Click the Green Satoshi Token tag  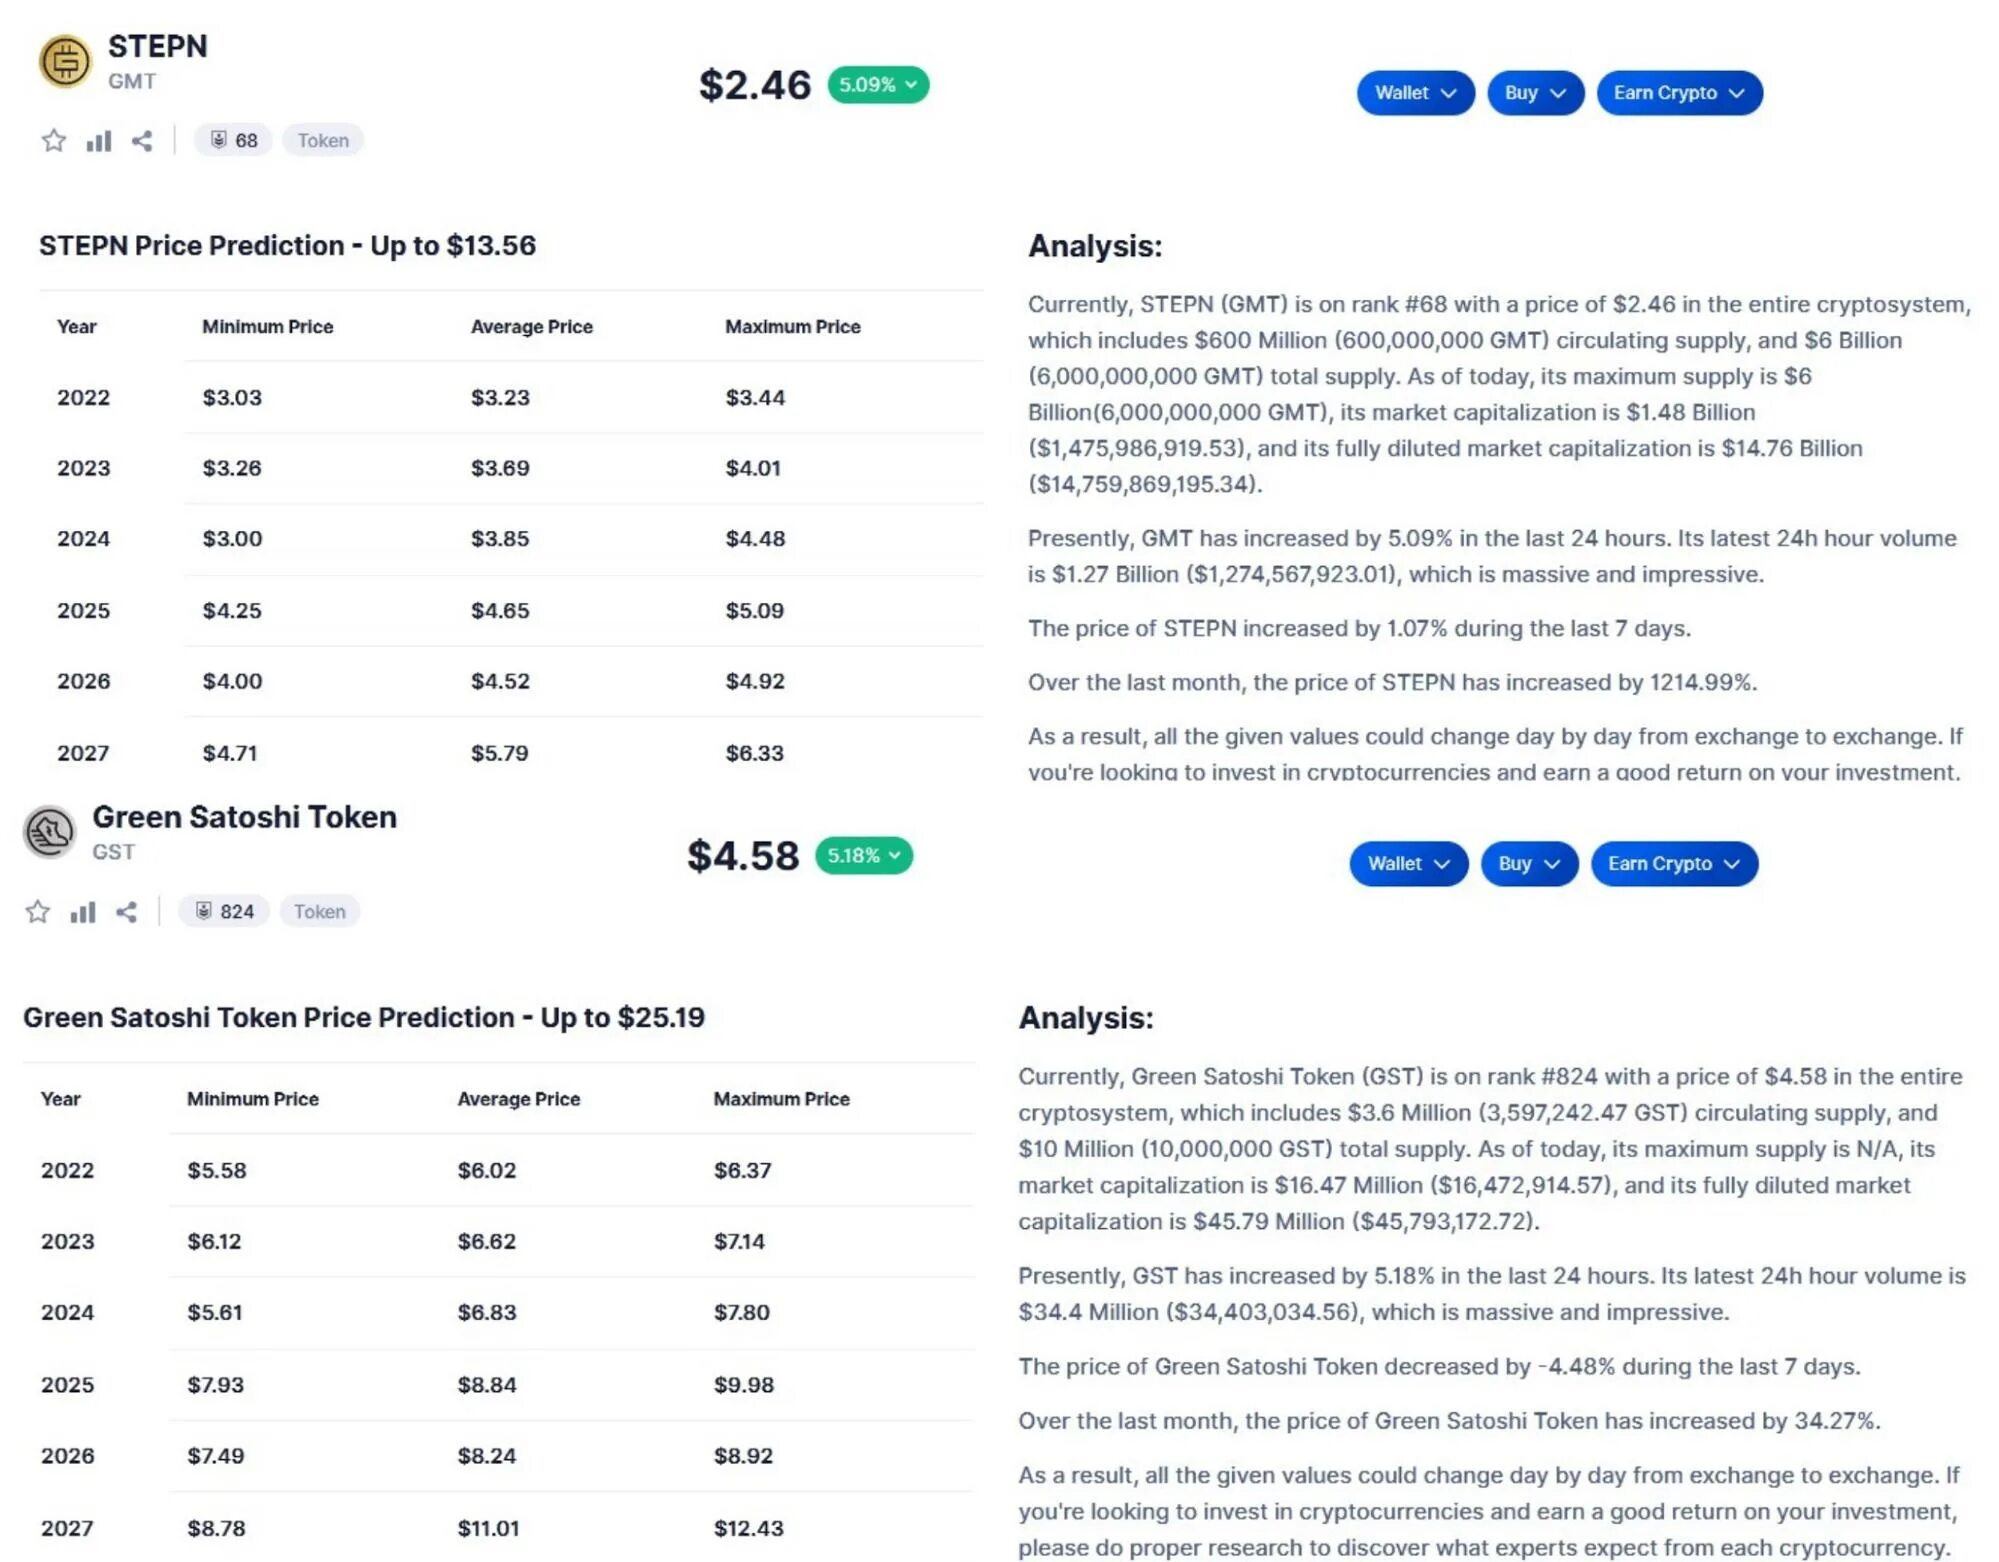coord(319,912)
